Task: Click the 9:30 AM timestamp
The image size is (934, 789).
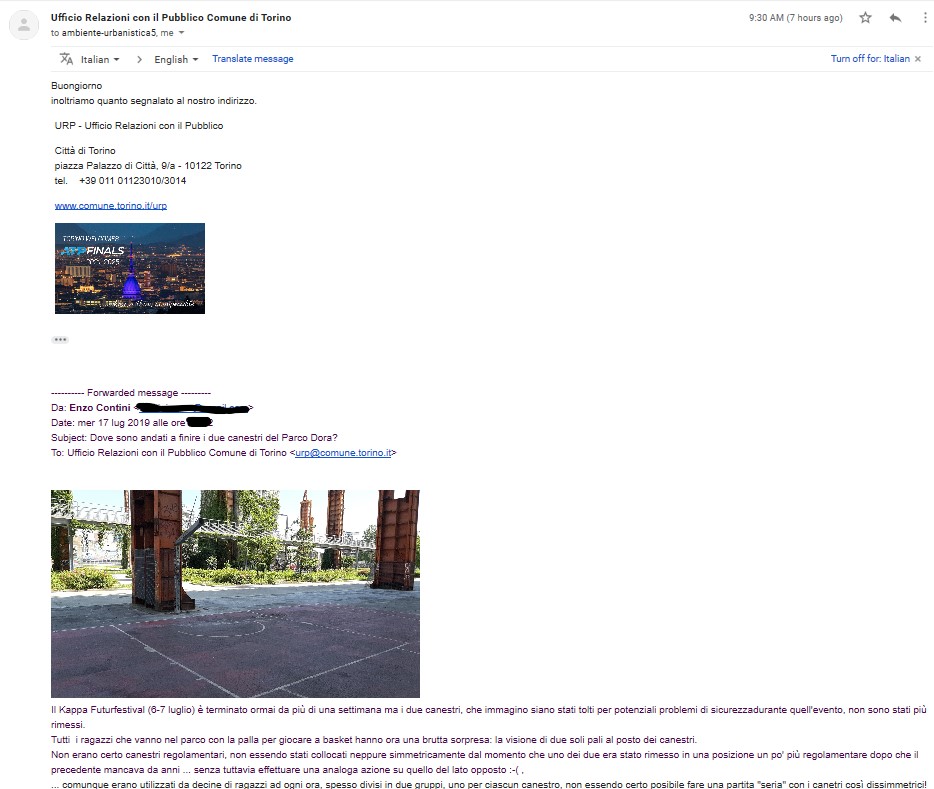Action: pos(795,18)
